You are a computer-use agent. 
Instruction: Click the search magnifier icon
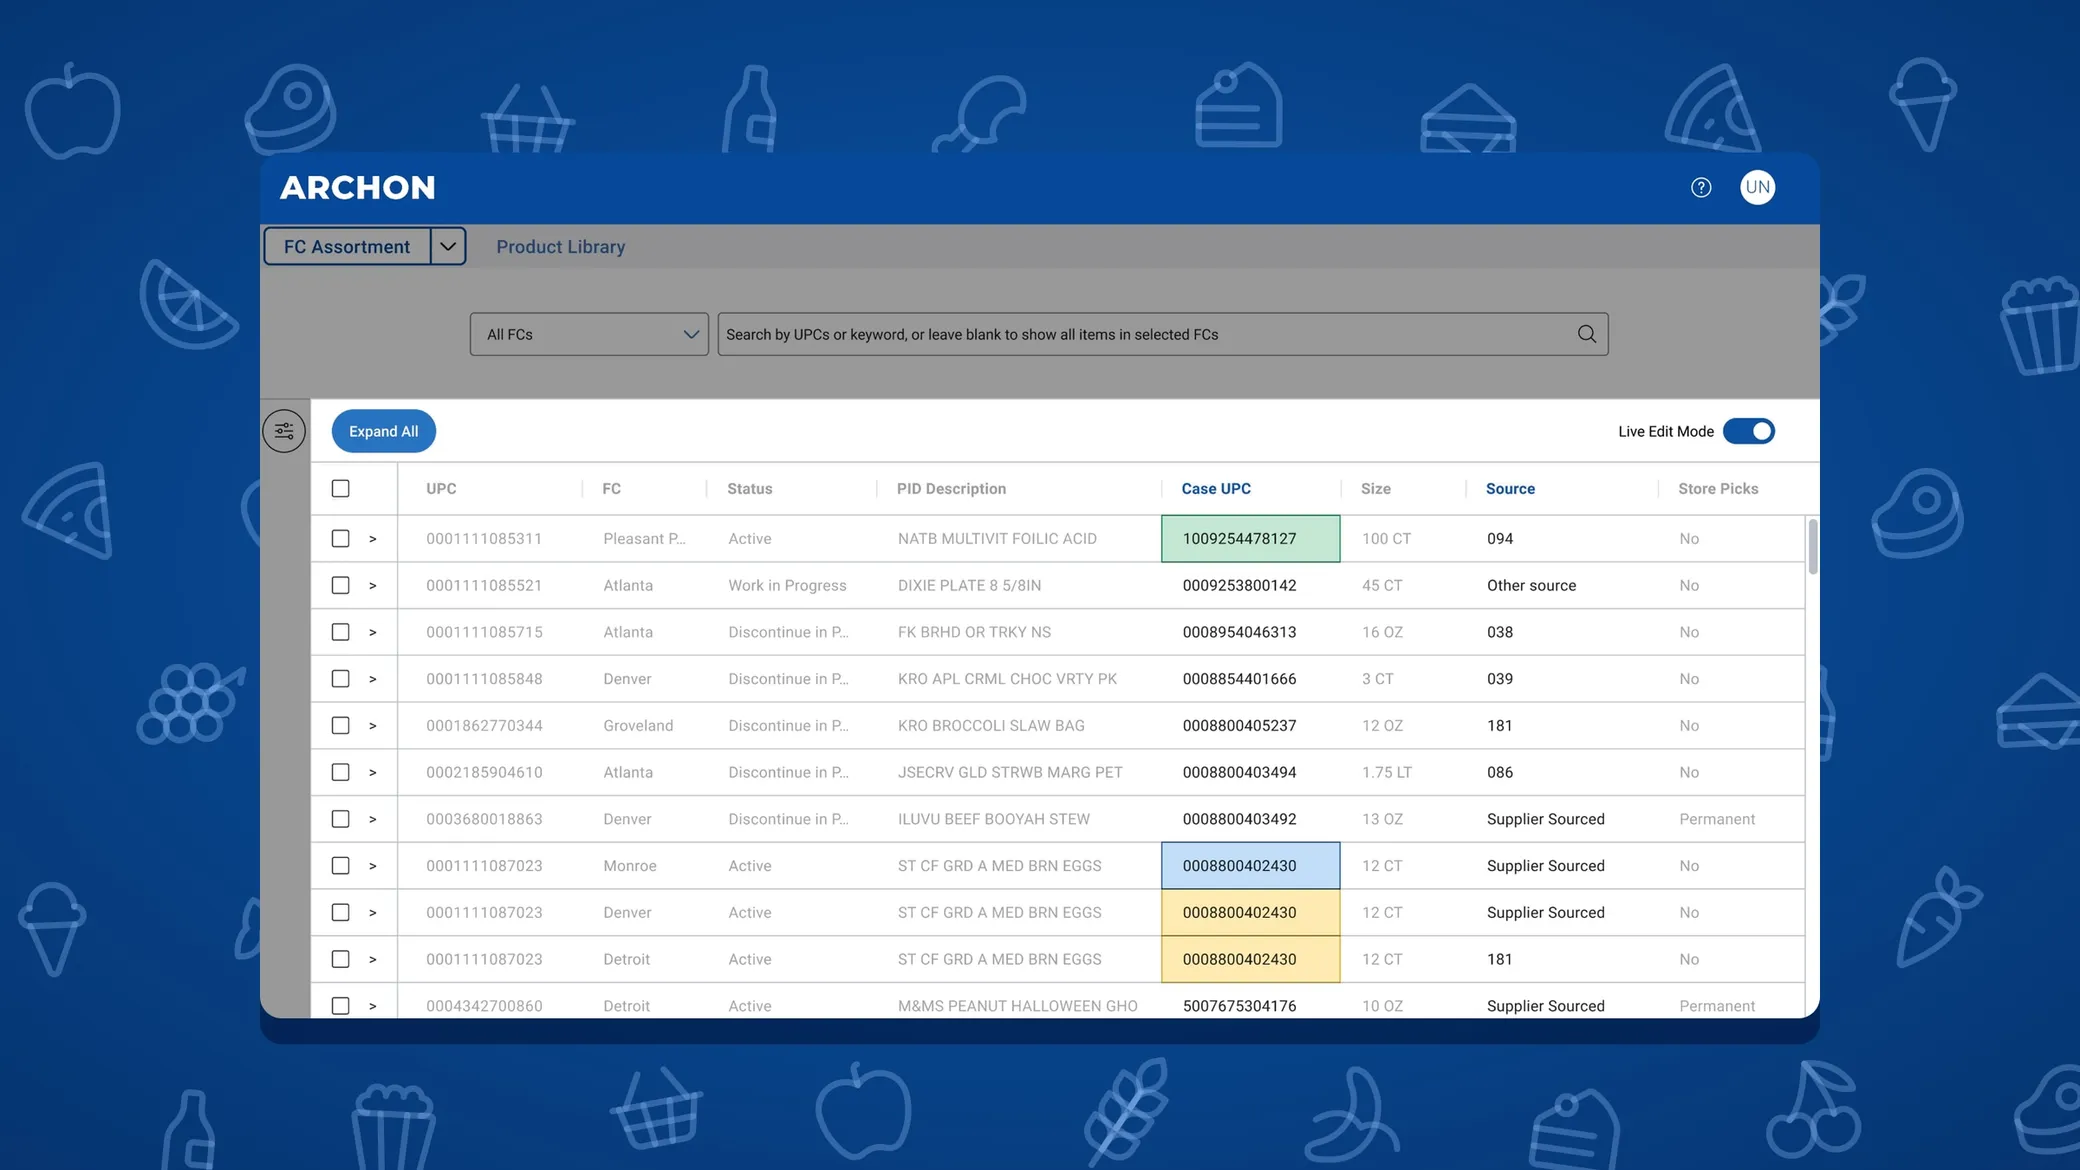pyautogui.click(x=1587, y=334)
